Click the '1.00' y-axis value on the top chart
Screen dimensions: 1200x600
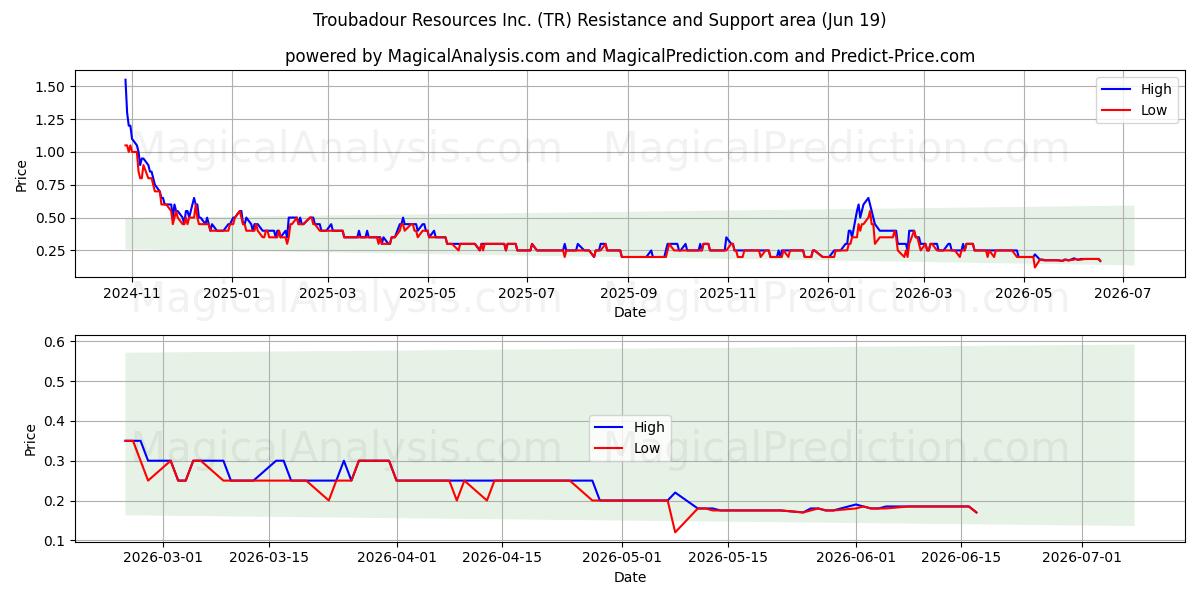pos(49,152)
